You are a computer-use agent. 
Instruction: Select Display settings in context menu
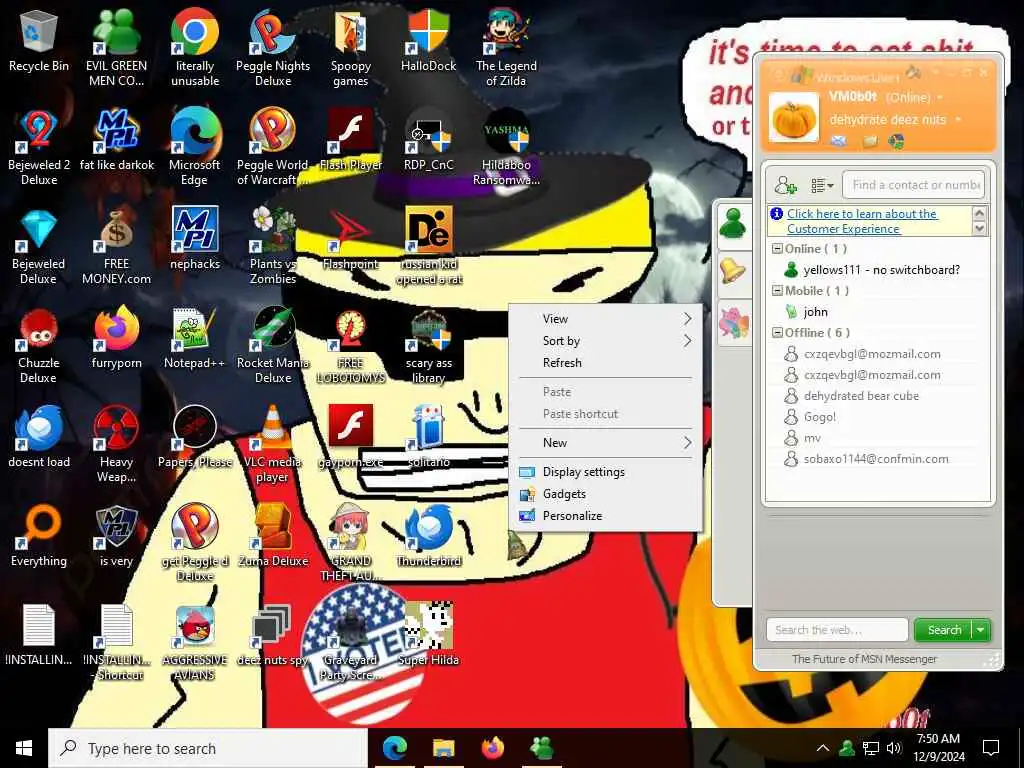[x=605, y=472]
